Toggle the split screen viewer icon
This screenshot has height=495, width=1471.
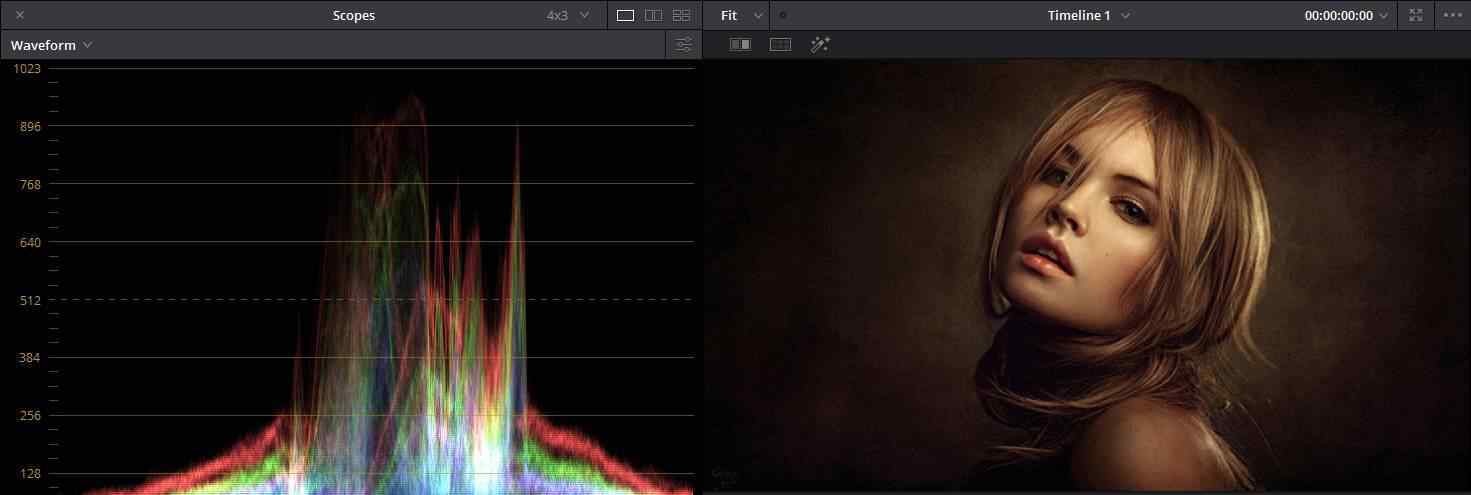780,44
